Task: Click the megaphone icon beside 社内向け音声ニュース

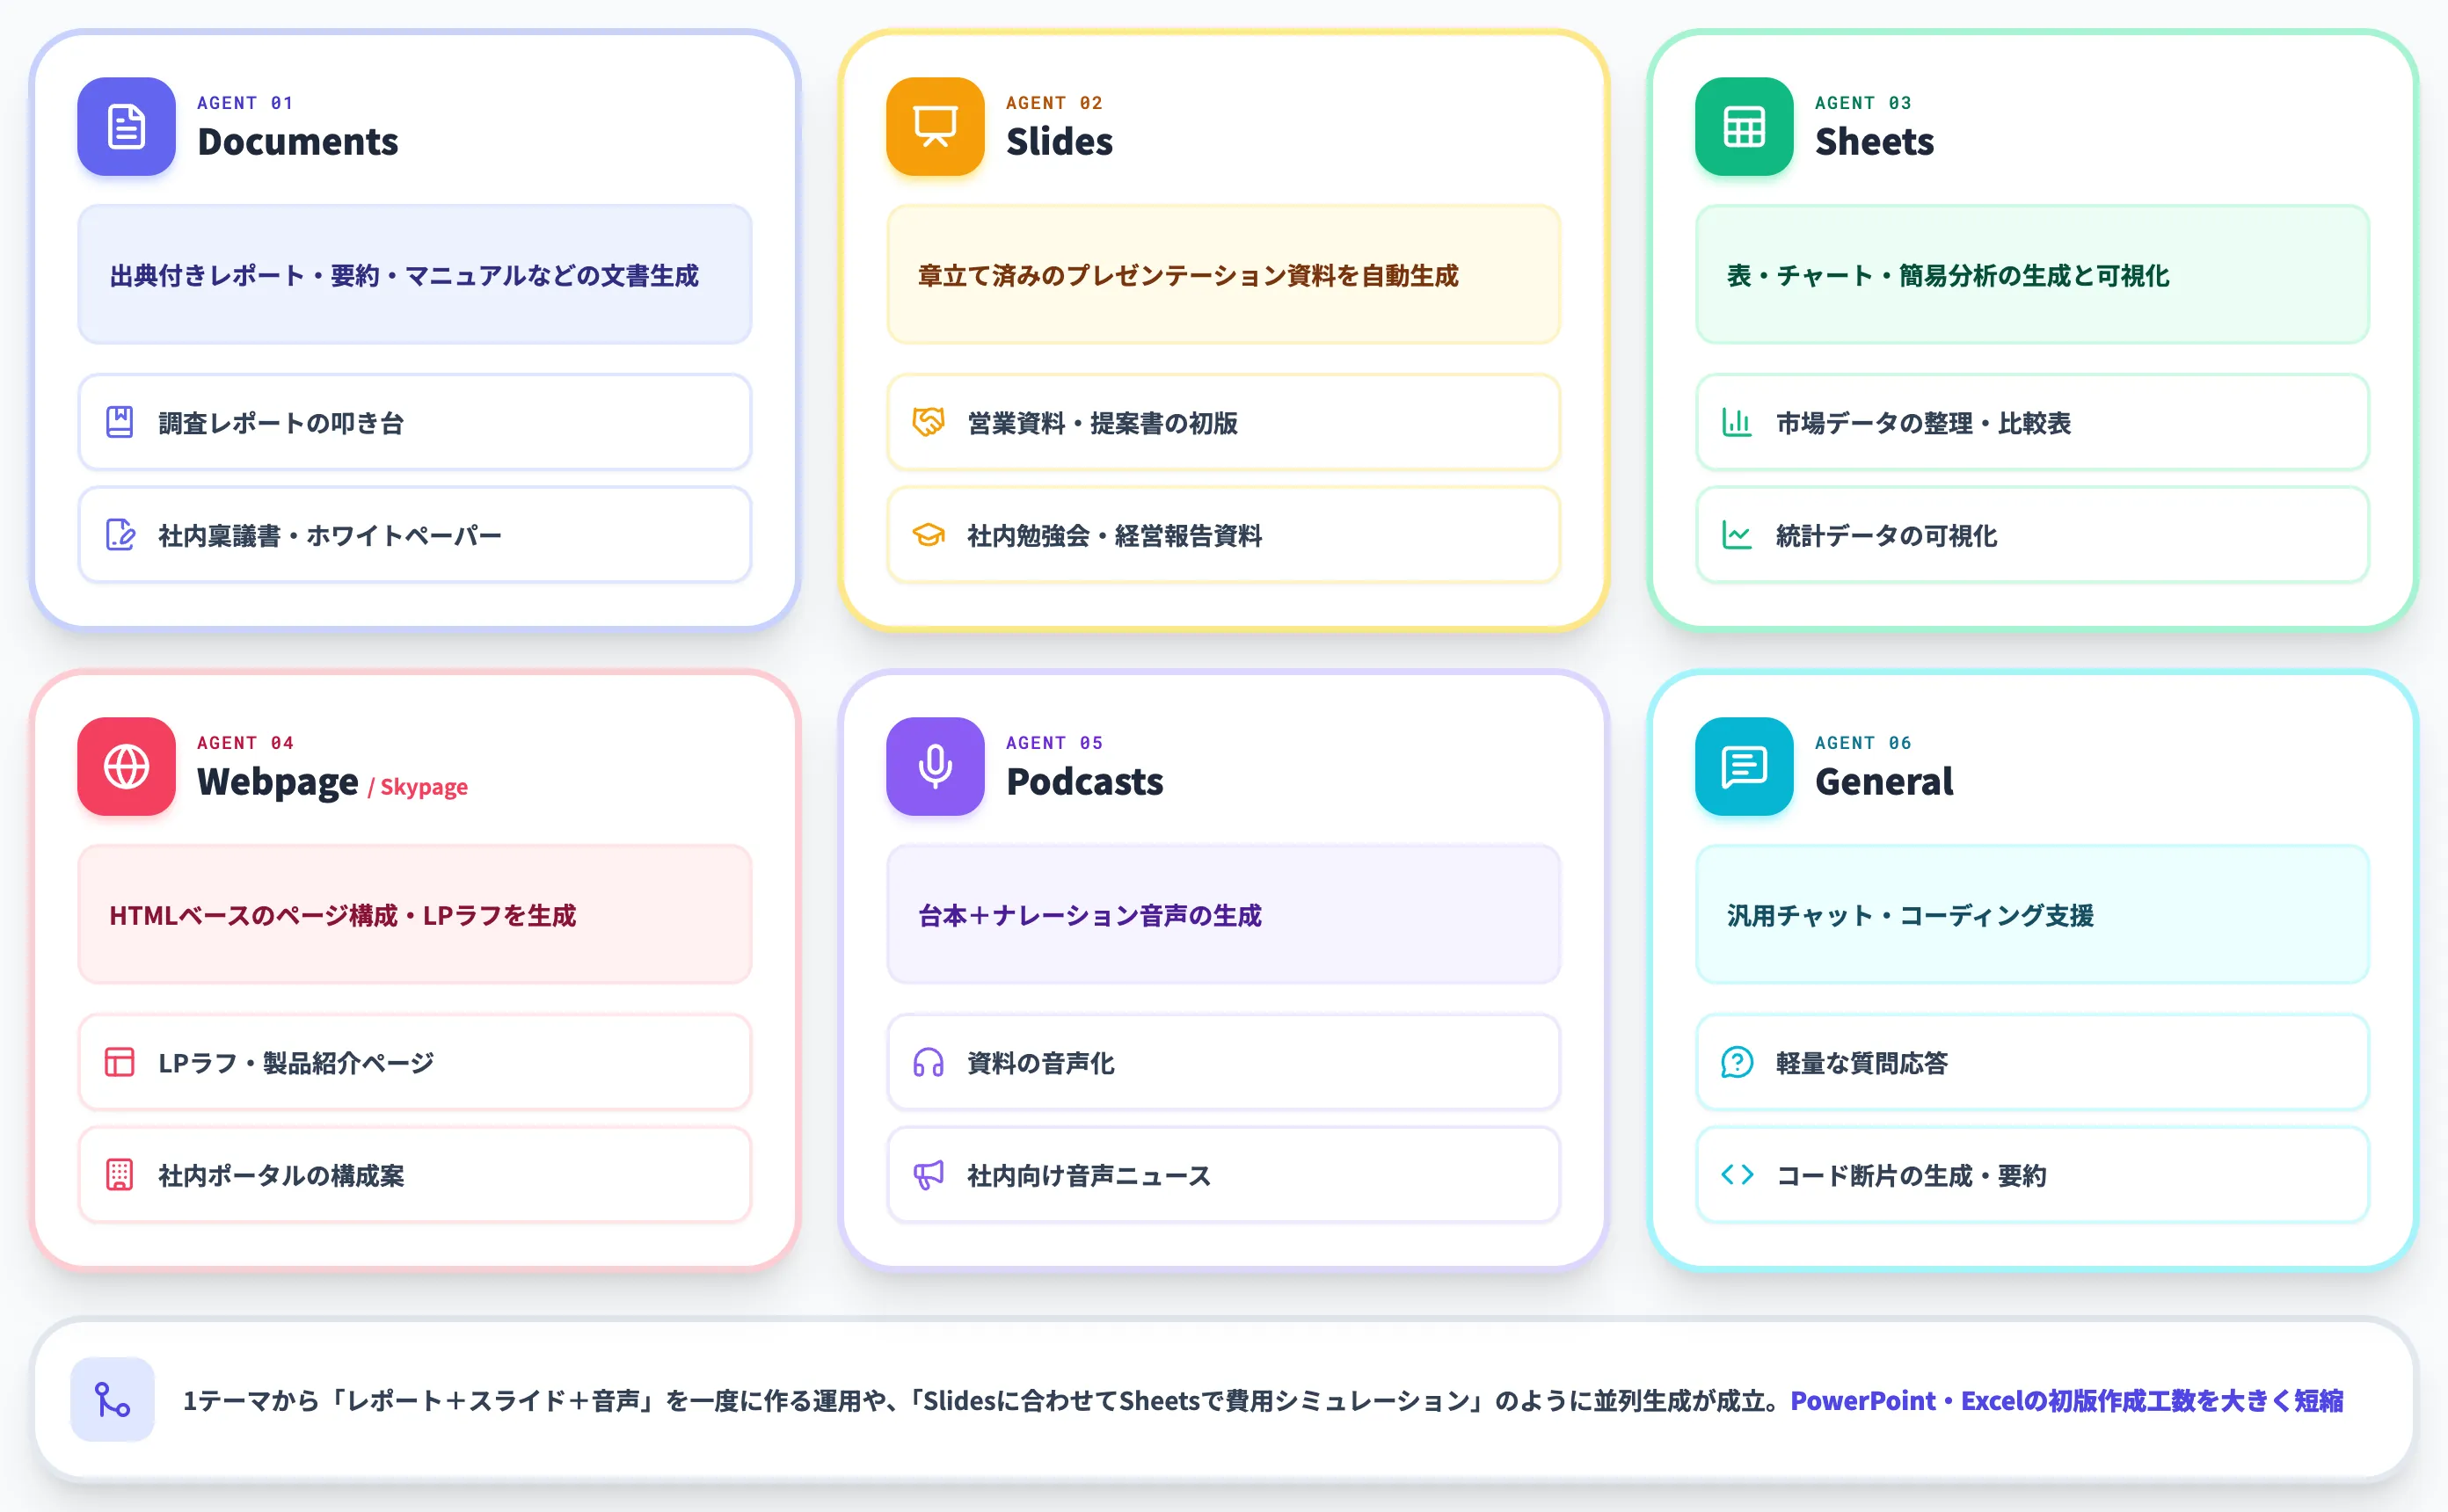Action: (x=928, y=1175)
